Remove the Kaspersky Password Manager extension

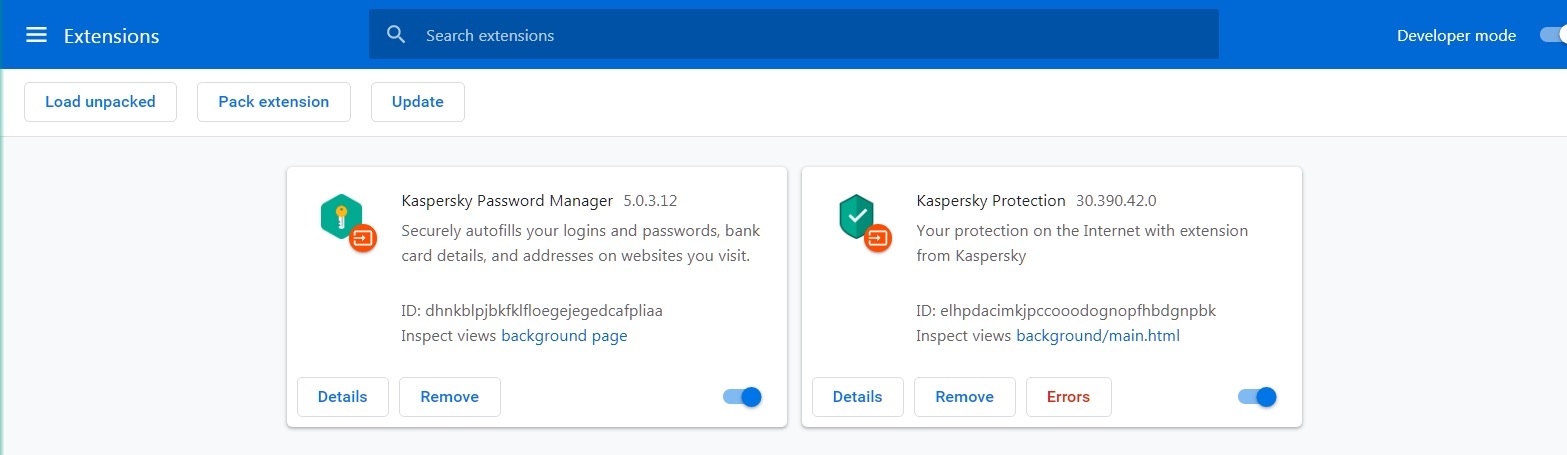(449, 397)
